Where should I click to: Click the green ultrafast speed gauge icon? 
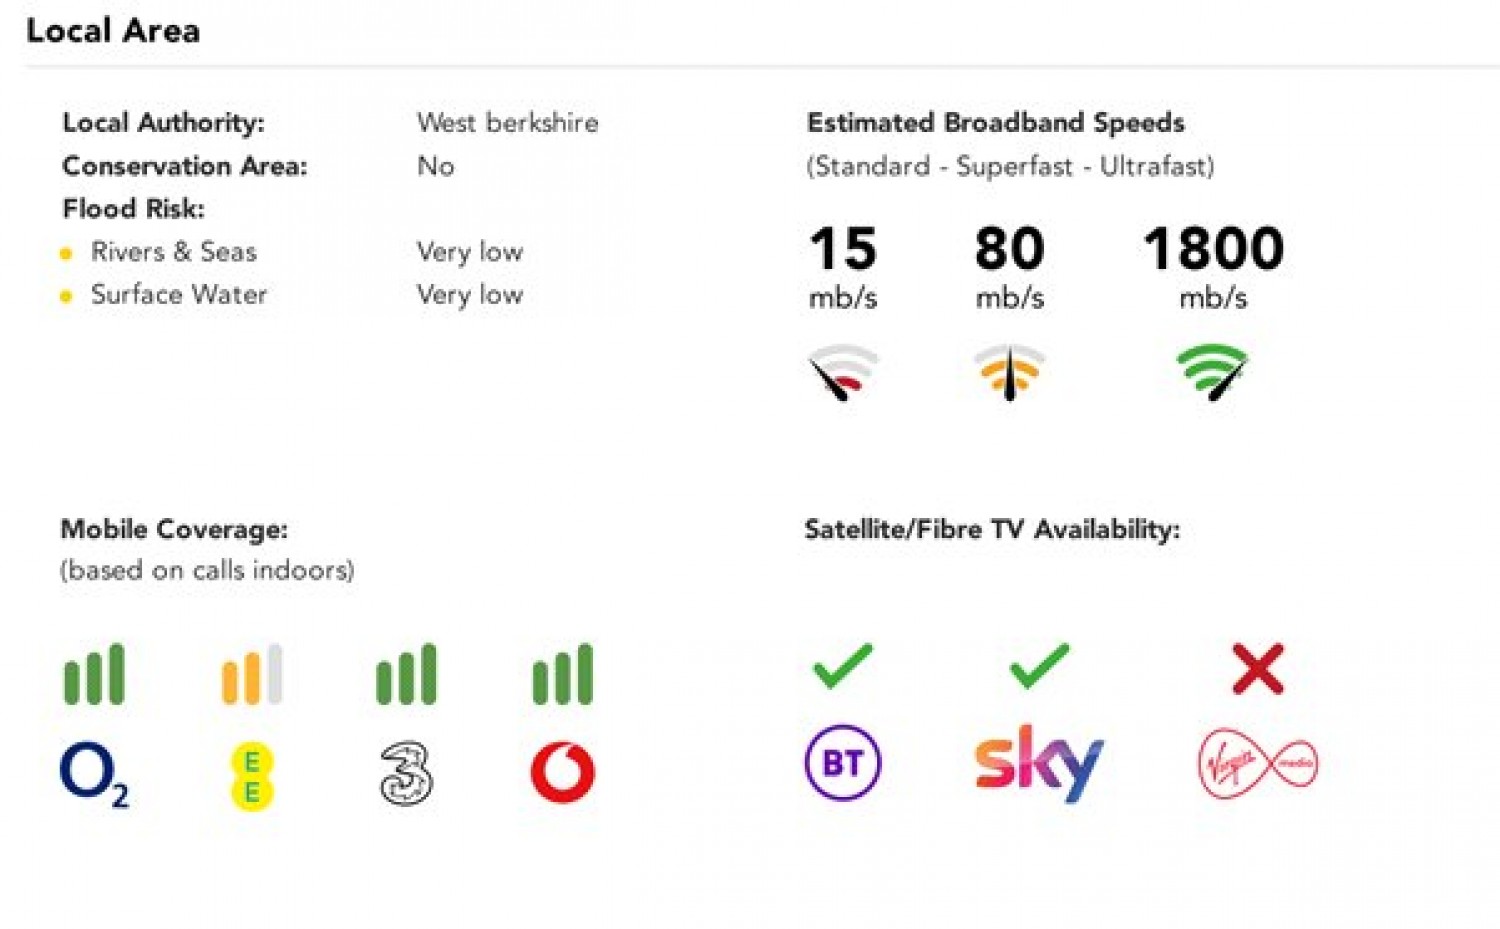[x=1213, y=372]
